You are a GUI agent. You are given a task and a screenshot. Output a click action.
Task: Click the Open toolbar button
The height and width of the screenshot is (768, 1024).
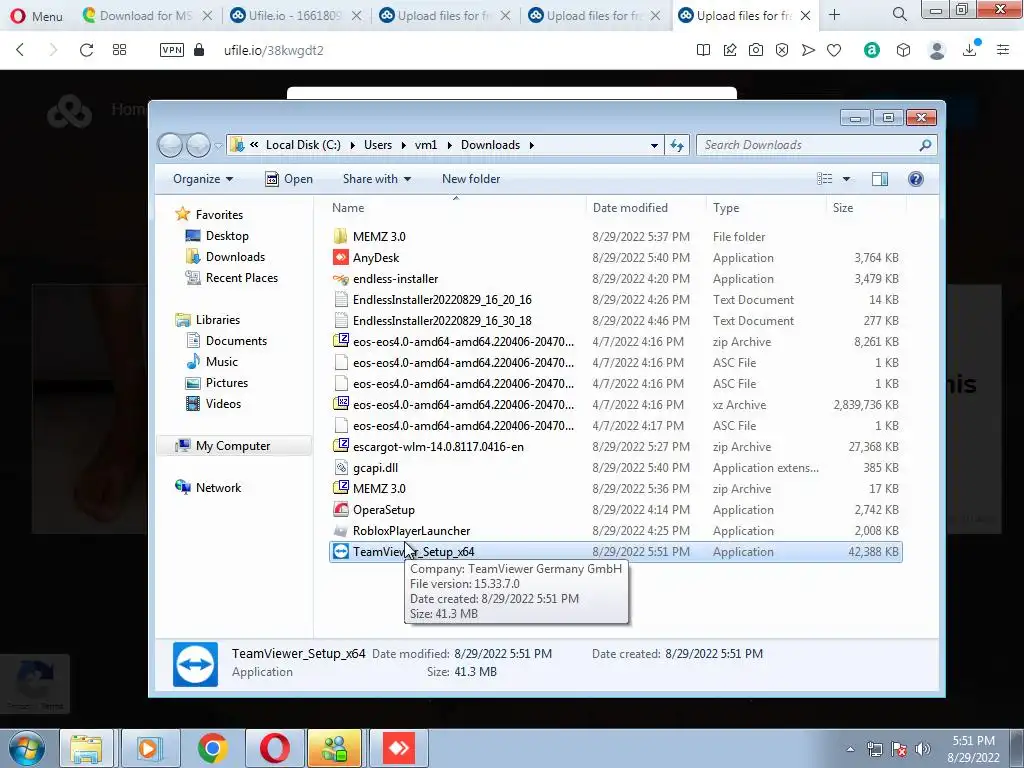pyautogui.click(x=289, y=179)
